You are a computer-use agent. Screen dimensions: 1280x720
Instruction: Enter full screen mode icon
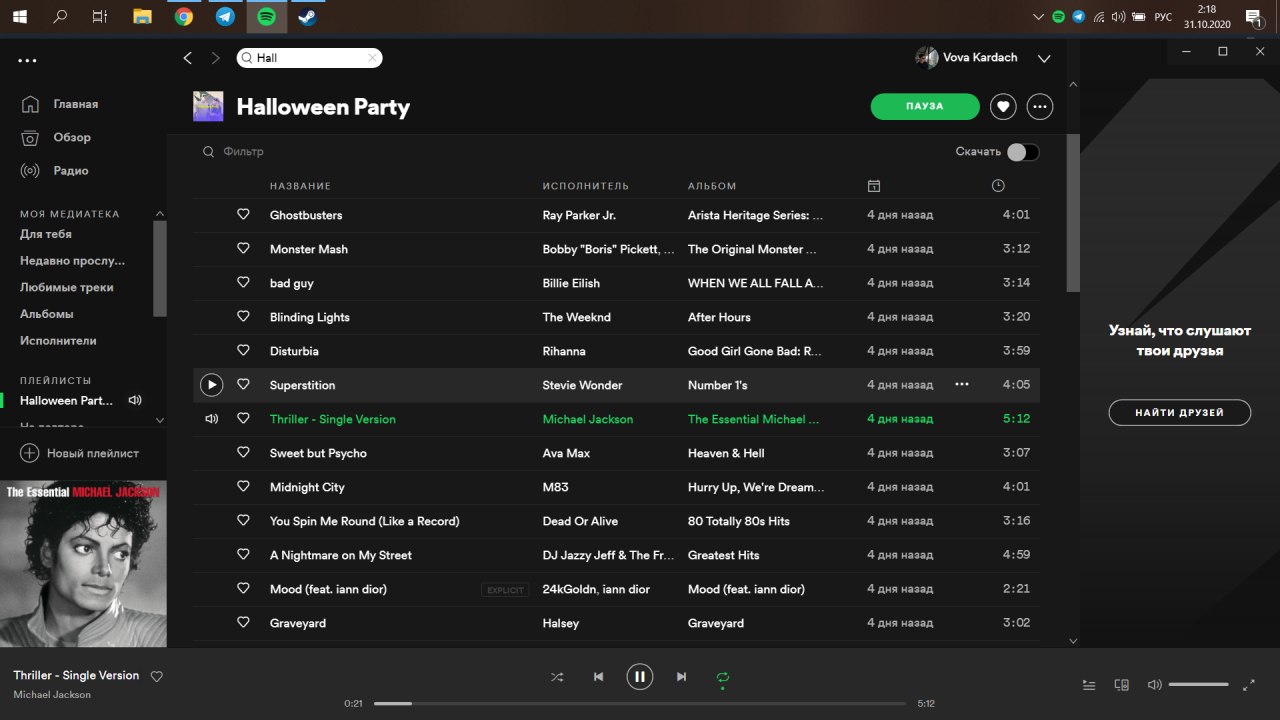click(1249, 685)
